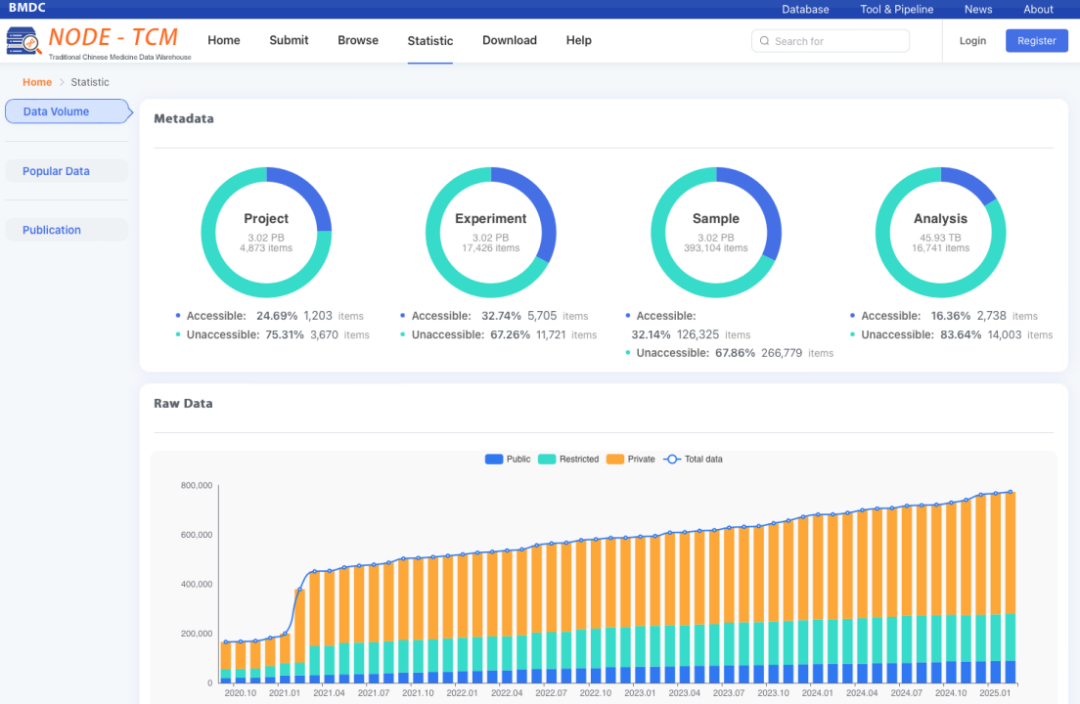Click the Raw Data section heading

[183, 404]
